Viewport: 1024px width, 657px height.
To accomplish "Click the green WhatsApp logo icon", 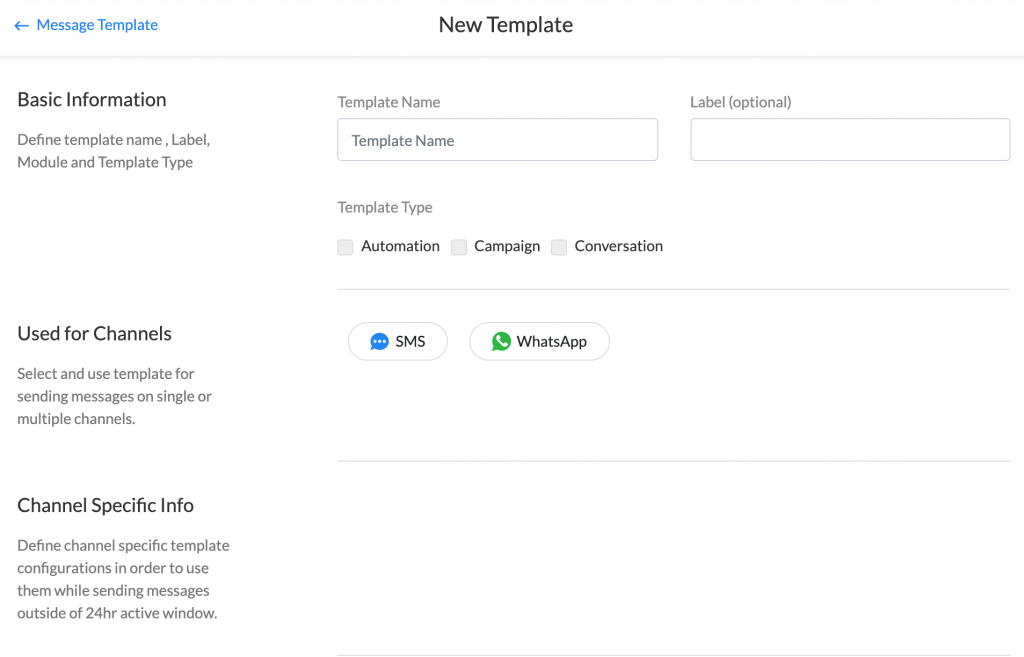I will 501,342.
